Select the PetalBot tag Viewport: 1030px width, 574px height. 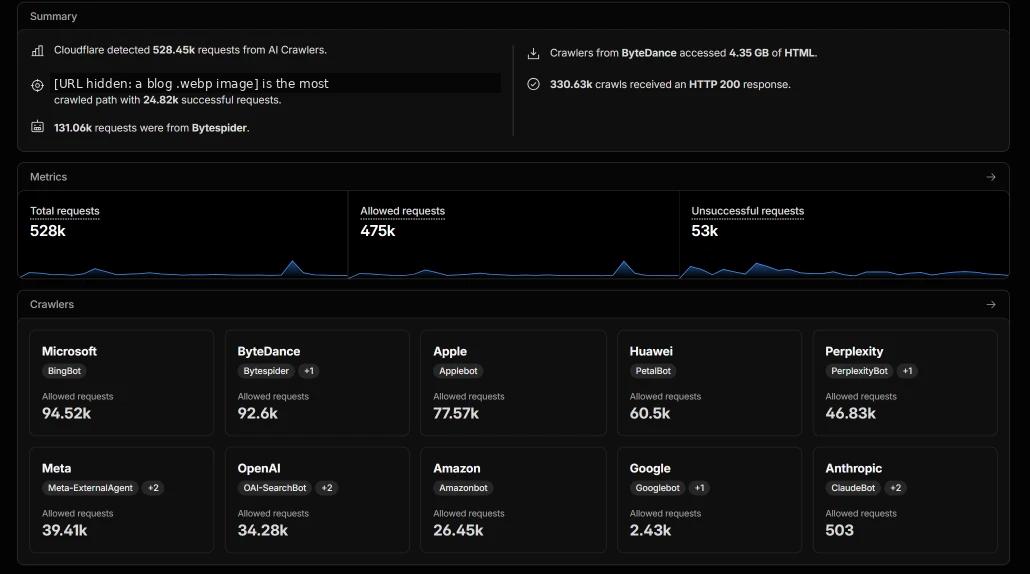[x=653, y=371]
